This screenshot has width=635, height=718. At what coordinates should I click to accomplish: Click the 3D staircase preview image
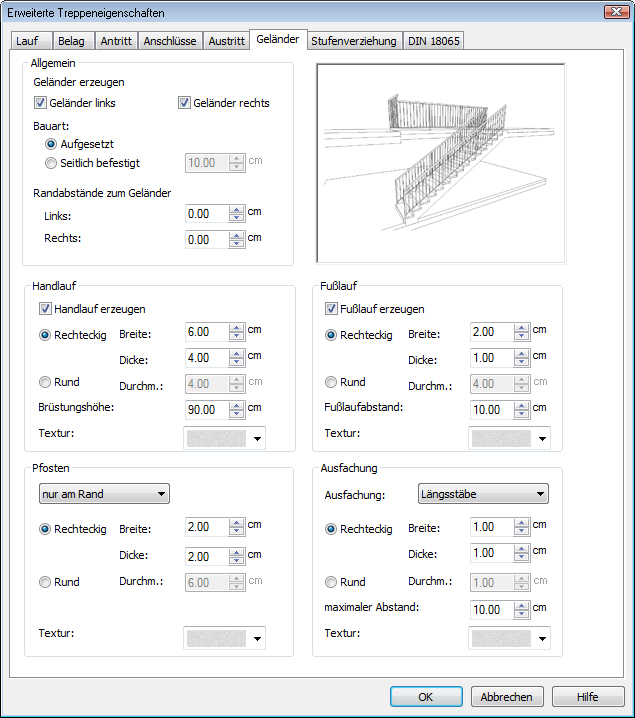tap(440, 163)
